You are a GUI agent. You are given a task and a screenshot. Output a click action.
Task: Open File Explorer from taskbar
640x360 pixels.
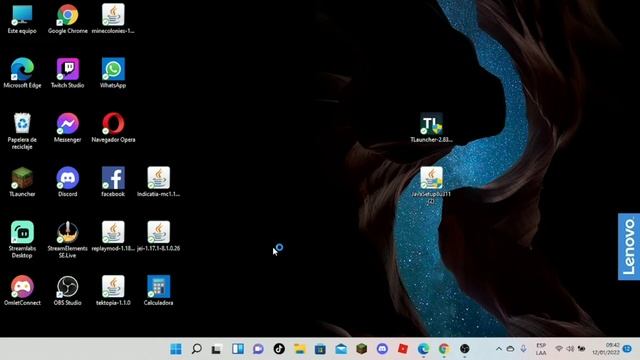300,349
